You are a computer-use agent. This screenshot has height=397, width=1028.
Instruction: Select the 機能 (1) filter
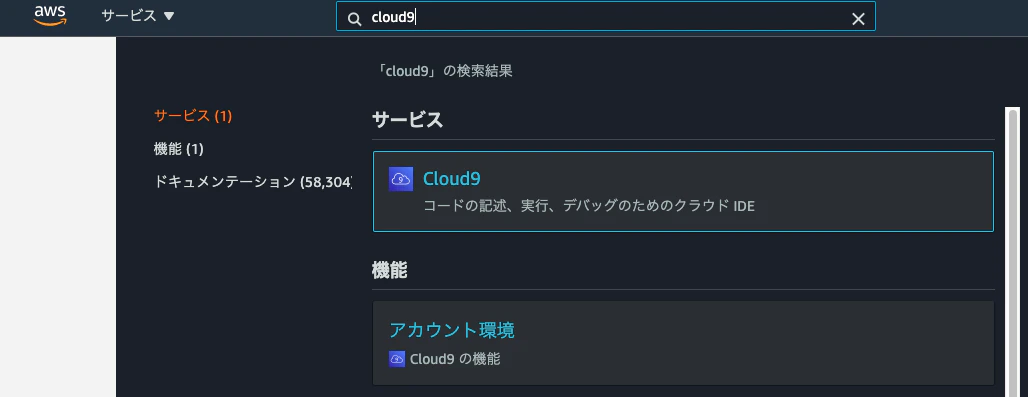tap(178, 149)
